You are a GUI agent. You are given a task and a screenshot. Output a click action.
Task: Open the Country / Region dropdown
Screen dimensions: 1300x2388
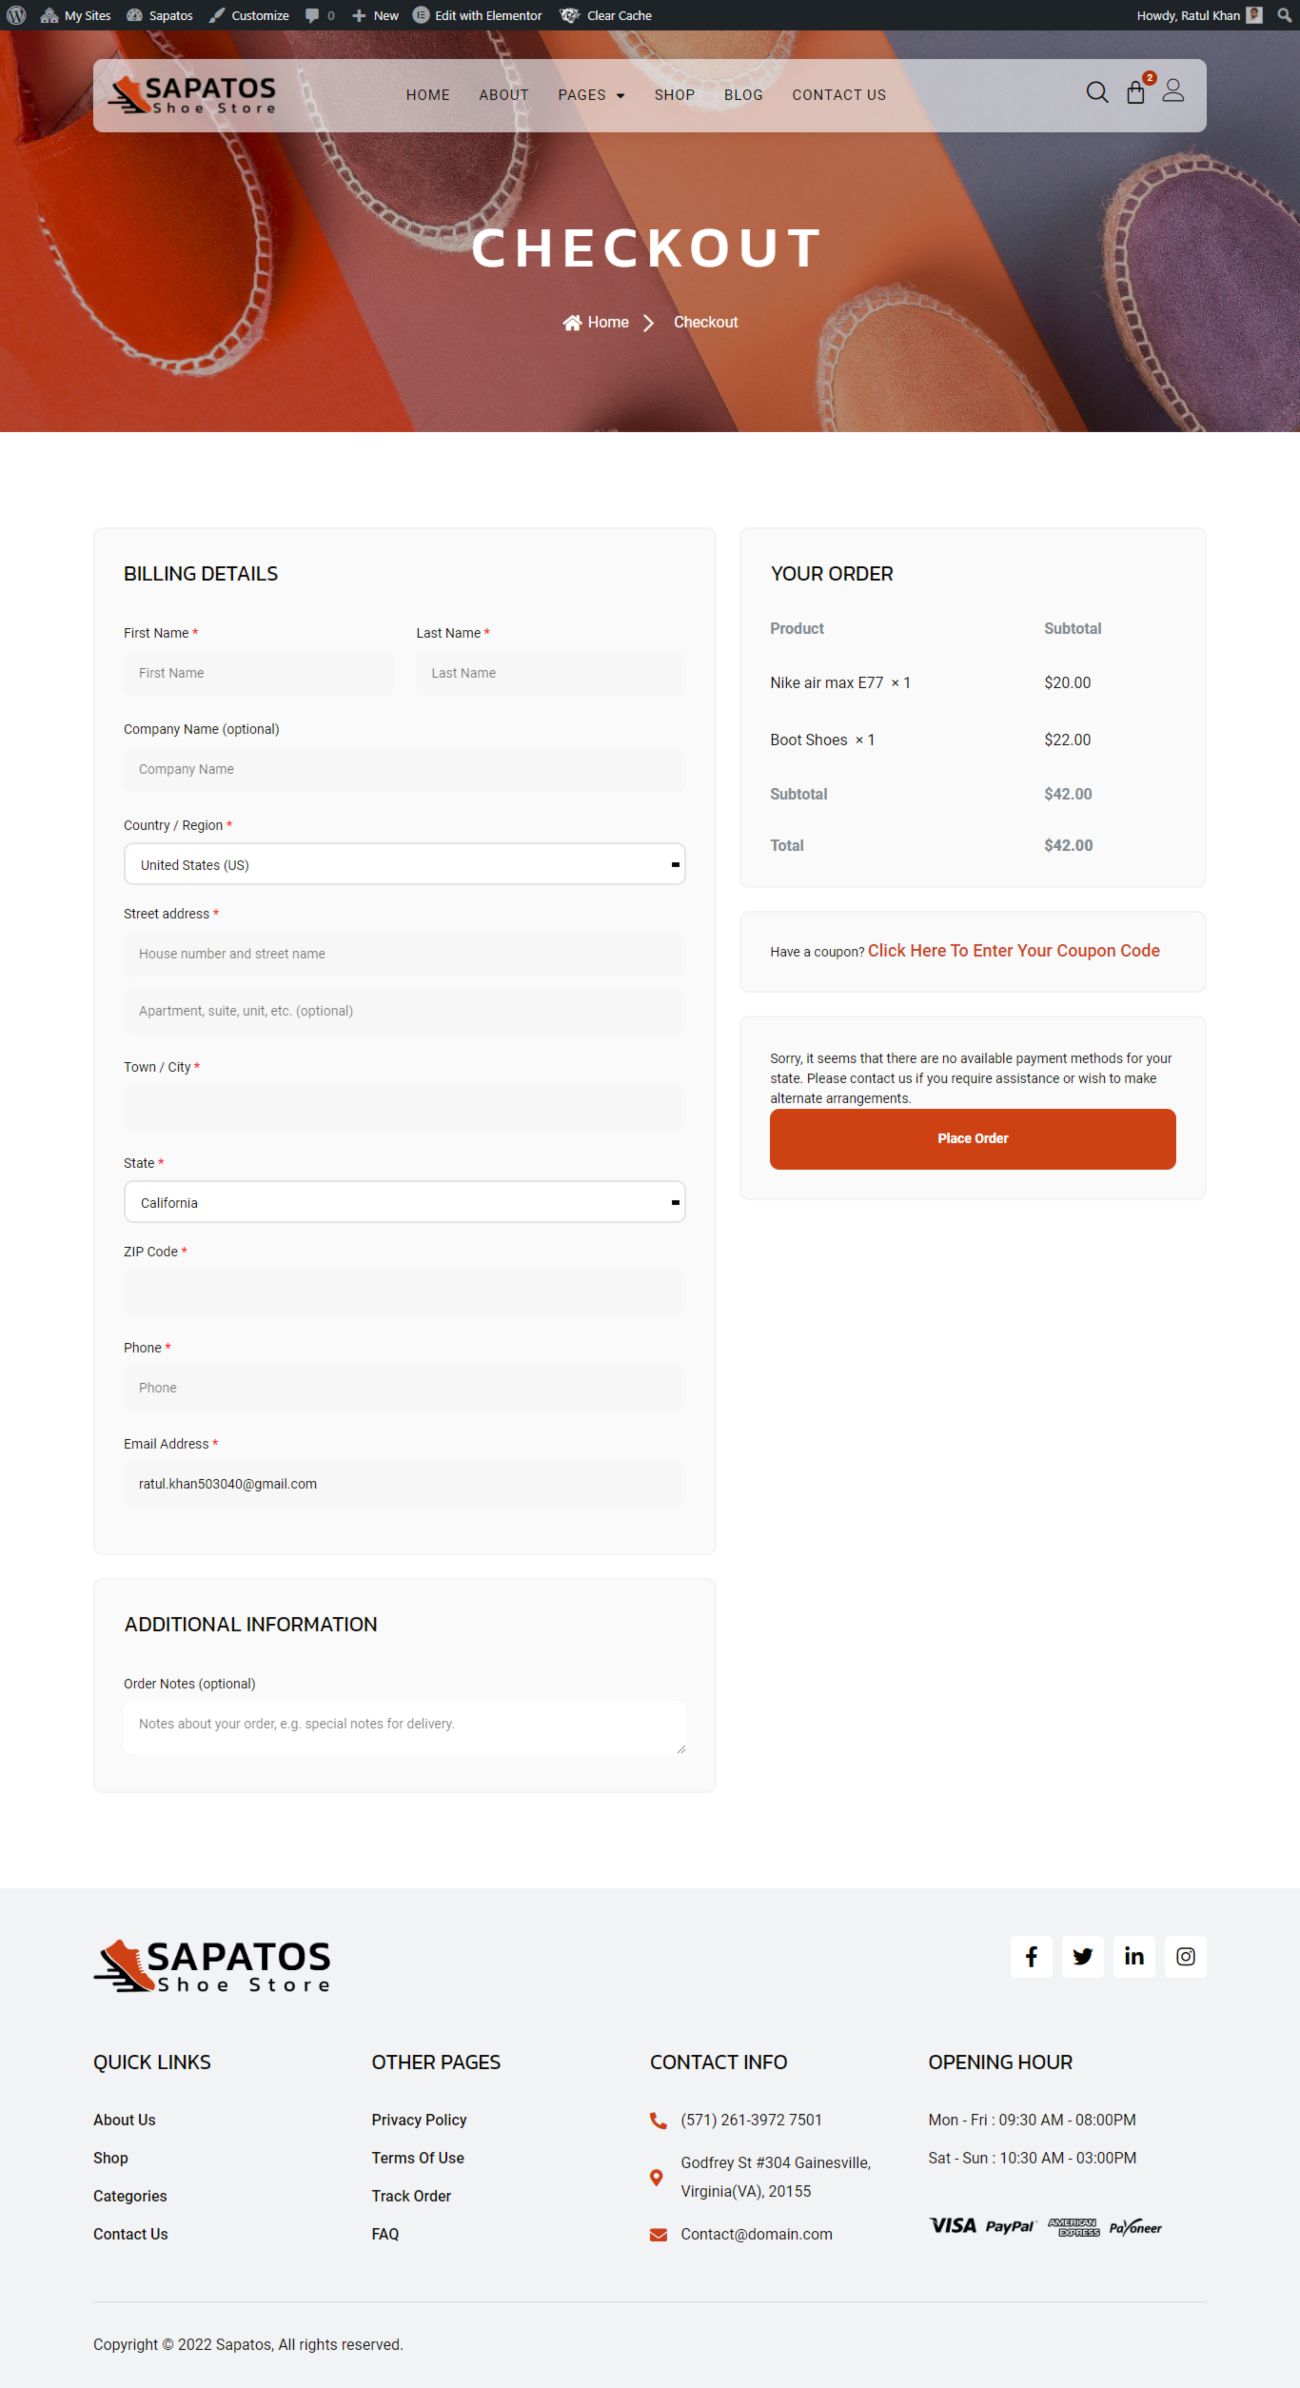(404, 864)
